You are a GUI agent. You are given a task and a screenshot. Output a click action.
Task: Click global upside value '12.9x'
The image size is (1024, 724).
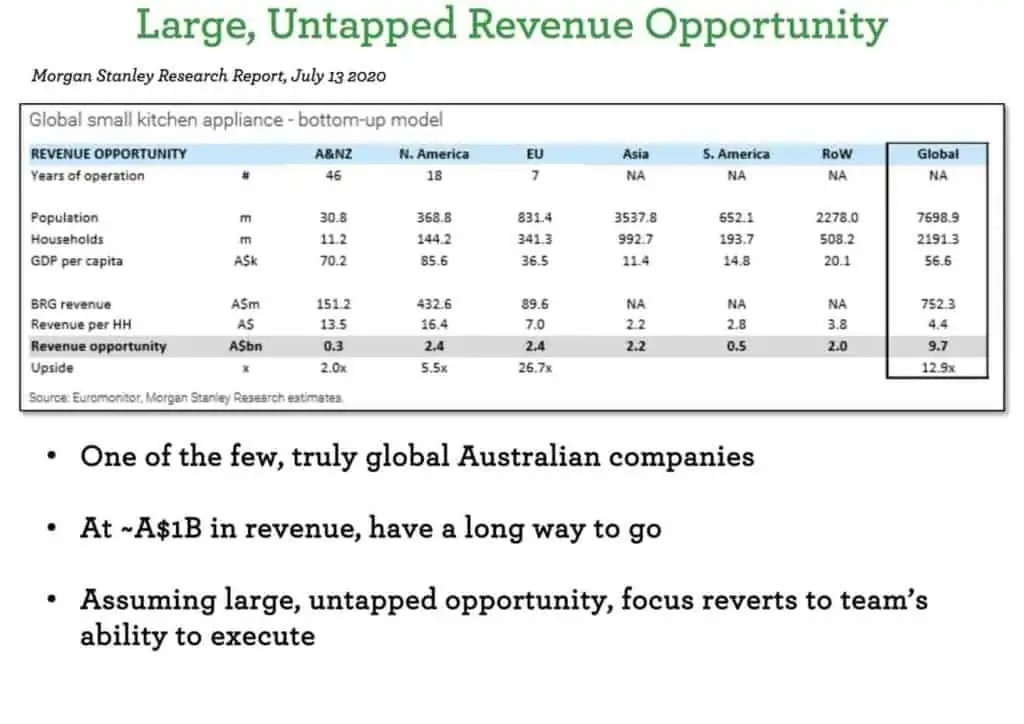pos(938,368)
